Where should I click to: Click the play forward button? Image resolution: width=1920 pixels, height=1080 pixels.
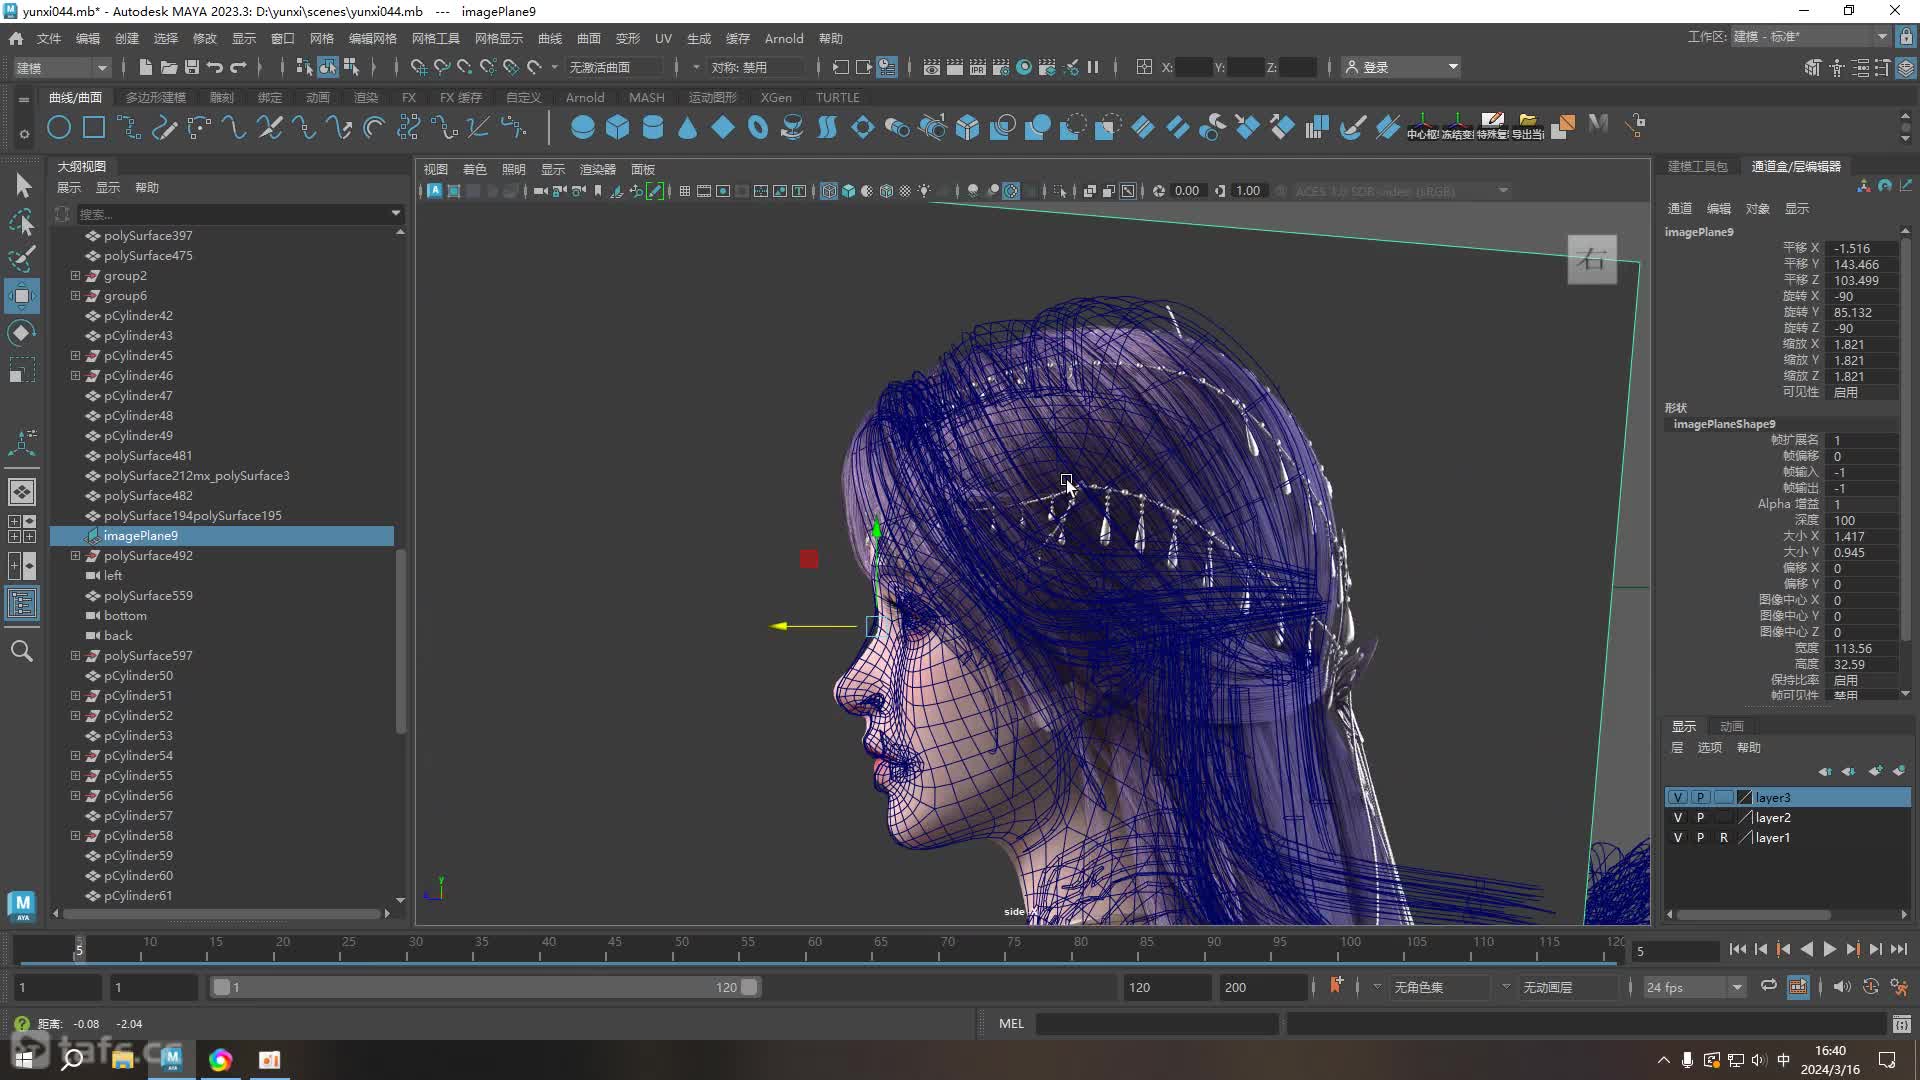click(x=1829, y=950)
